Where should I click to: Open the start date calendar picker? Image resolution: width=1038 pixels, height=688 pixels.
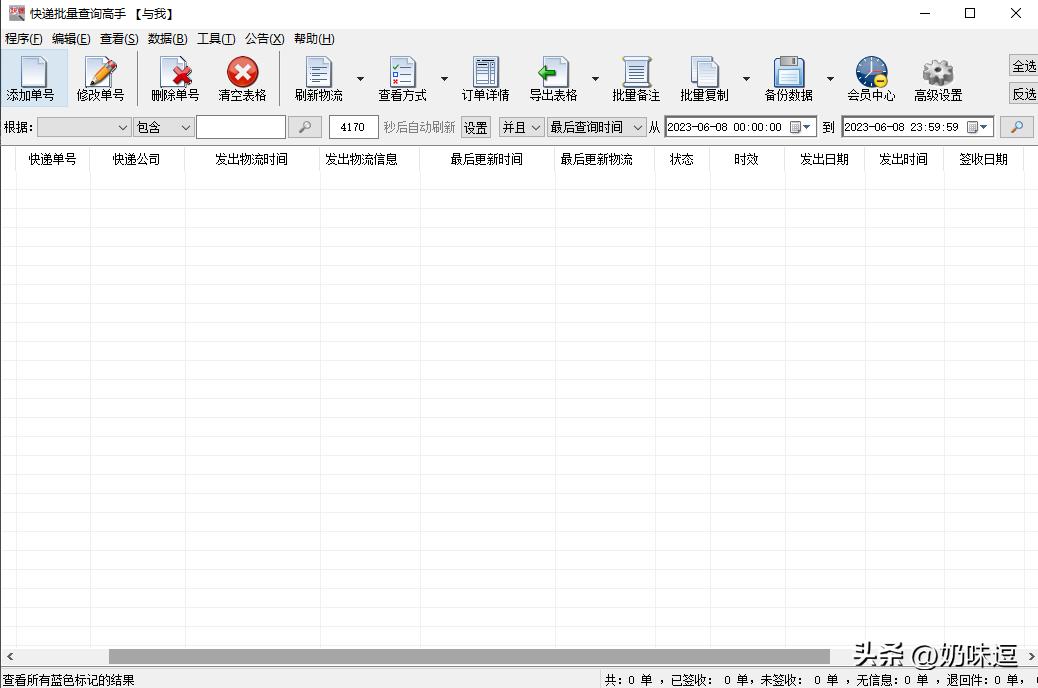(801, 127)
